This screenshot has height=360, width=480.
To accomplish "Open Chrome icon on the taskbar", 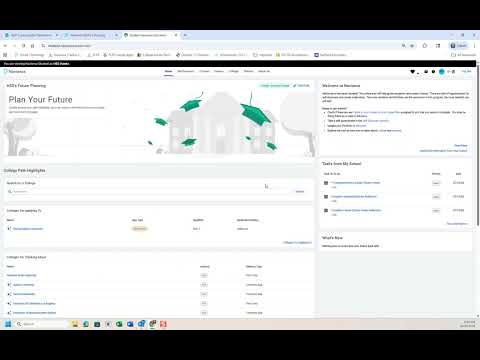I will coord(152,324).
